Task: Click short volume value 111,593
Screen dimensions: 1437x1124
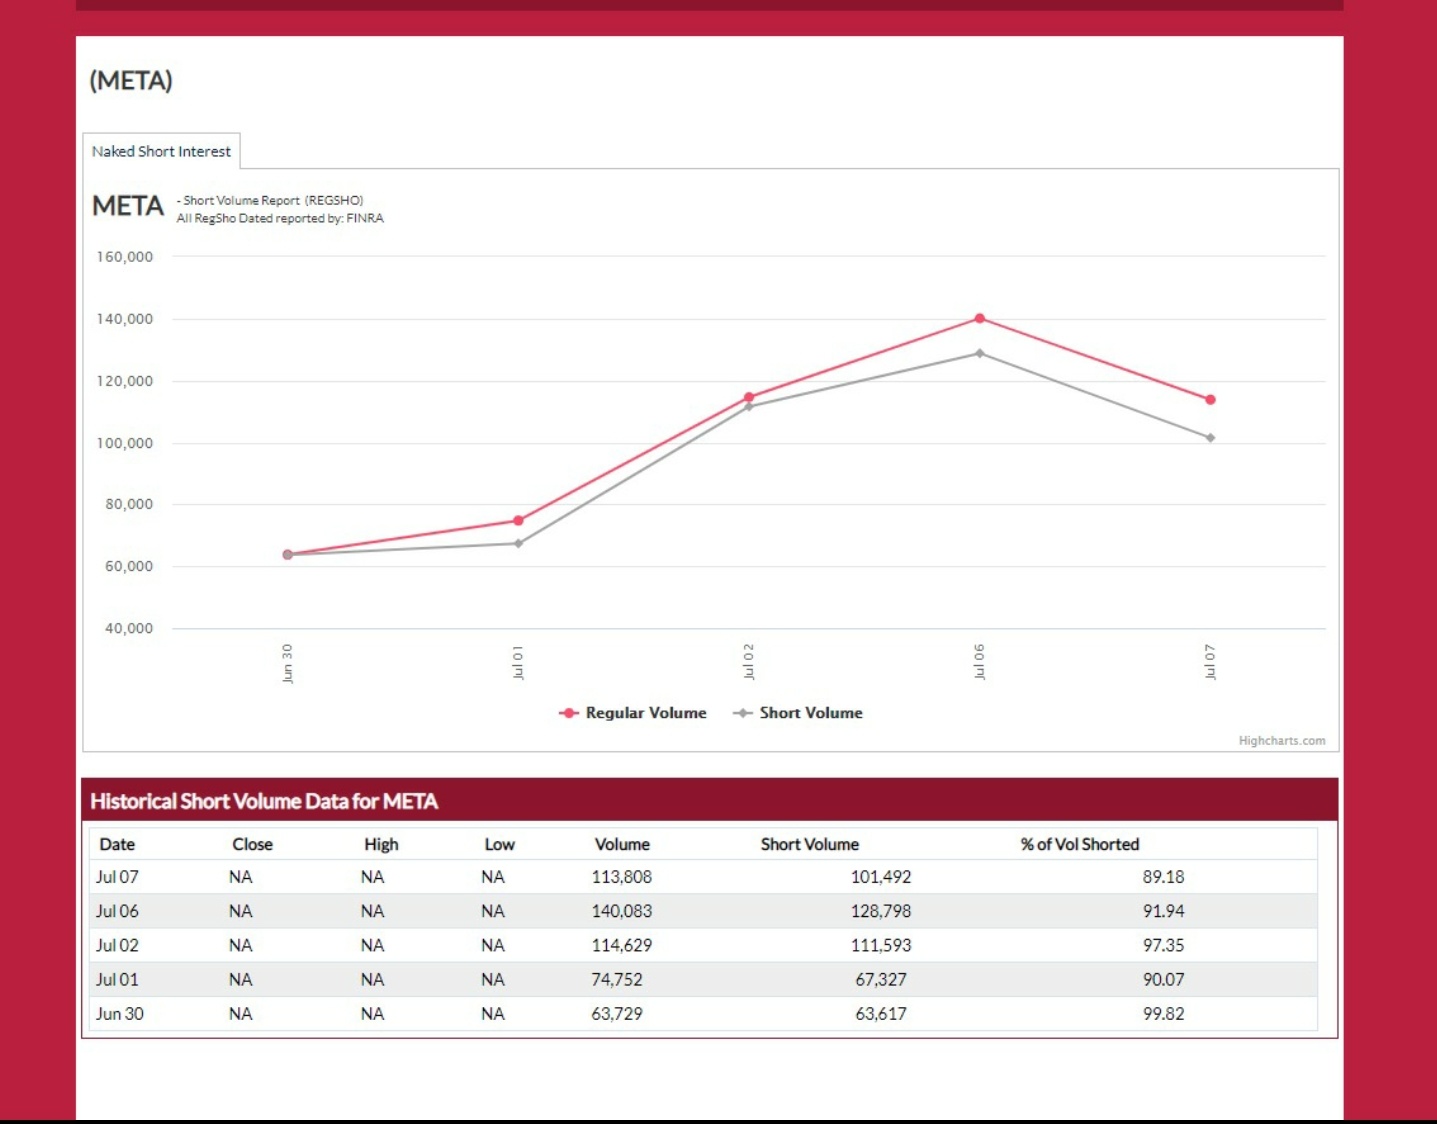Action: click(x=881, y=945)
